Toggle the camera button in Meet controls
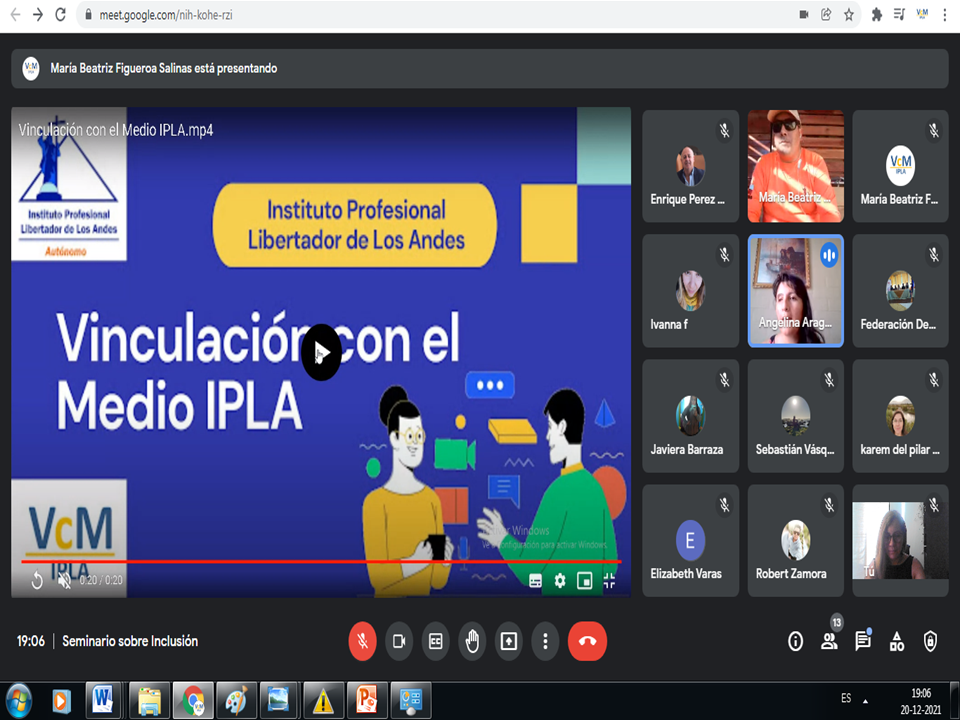Screen dimensions: 960x720 pos(399,641)
